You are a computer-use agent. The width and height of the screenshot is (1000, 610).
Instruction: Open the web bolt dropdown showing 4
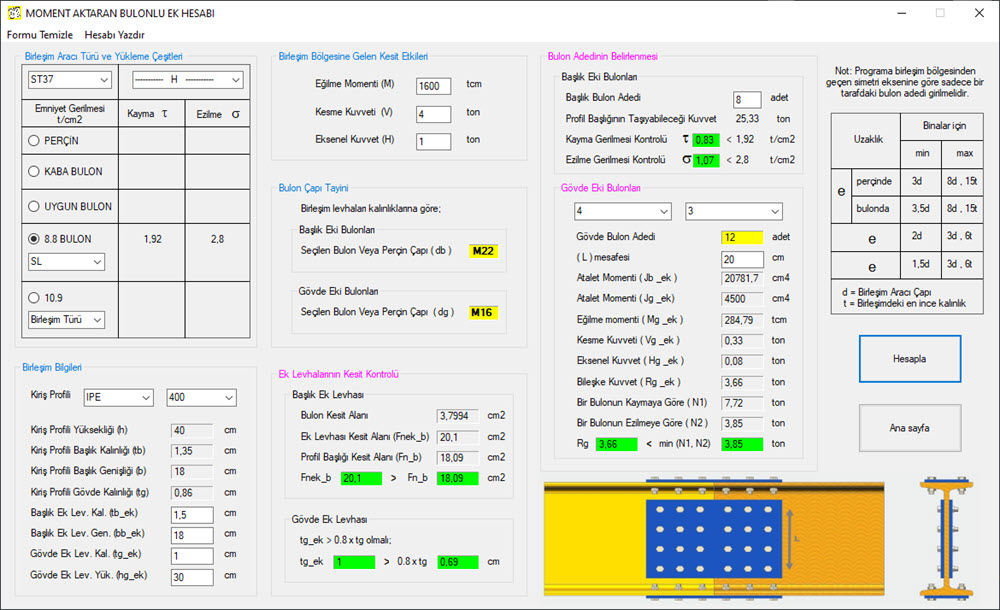622,211
